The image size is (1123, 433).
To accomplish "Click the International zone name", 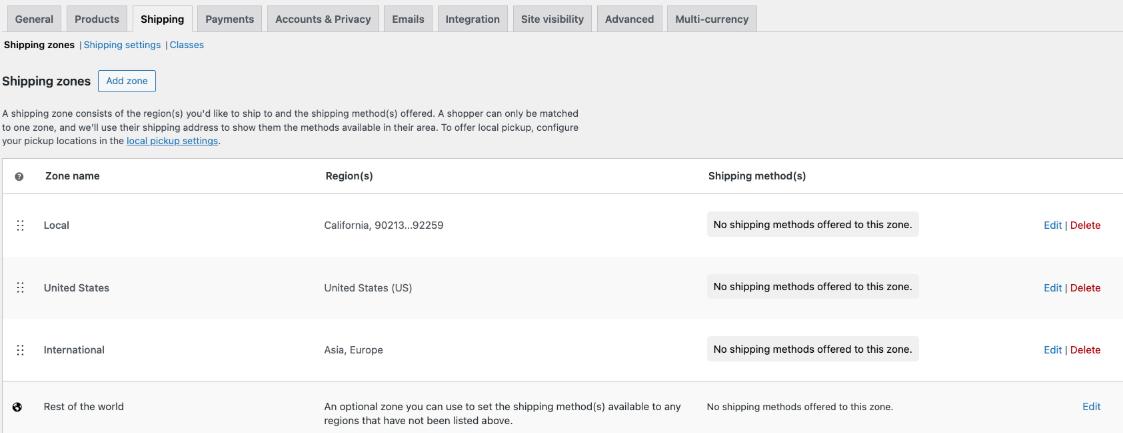I will pos(74,350).
